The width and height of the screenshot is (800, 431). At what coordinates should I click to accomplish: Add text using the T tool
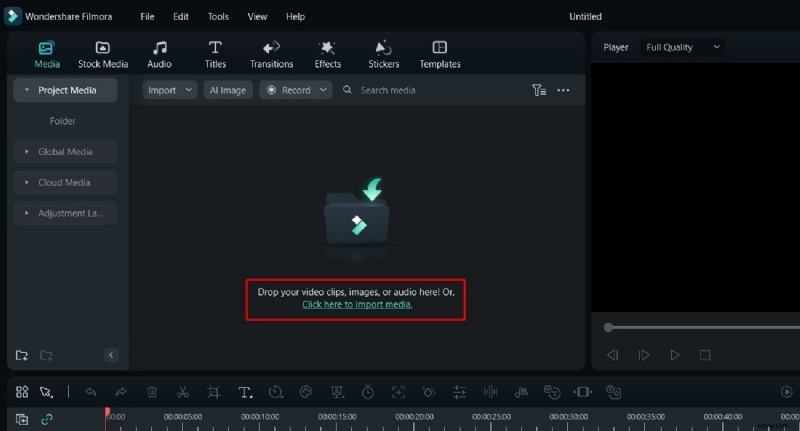click(x=245, y=393)
